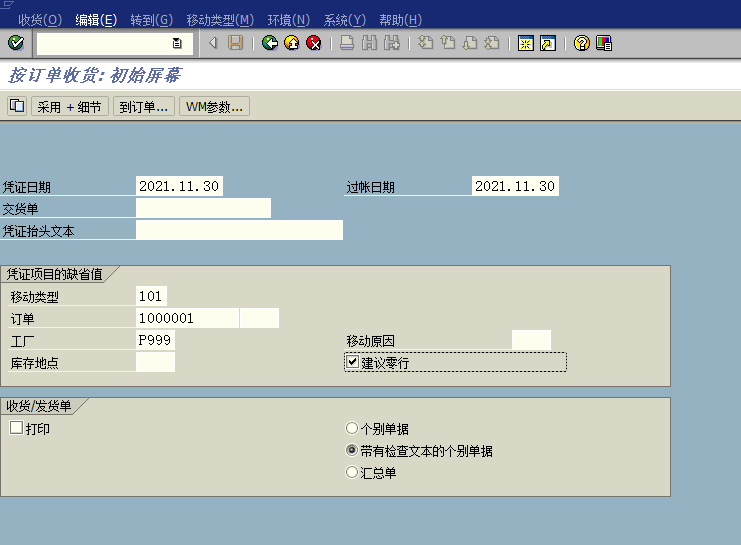The height and width of the screenshot is (545, 741).
Task: Click the Save diskette icon
Action: click(x=235, y=43)
